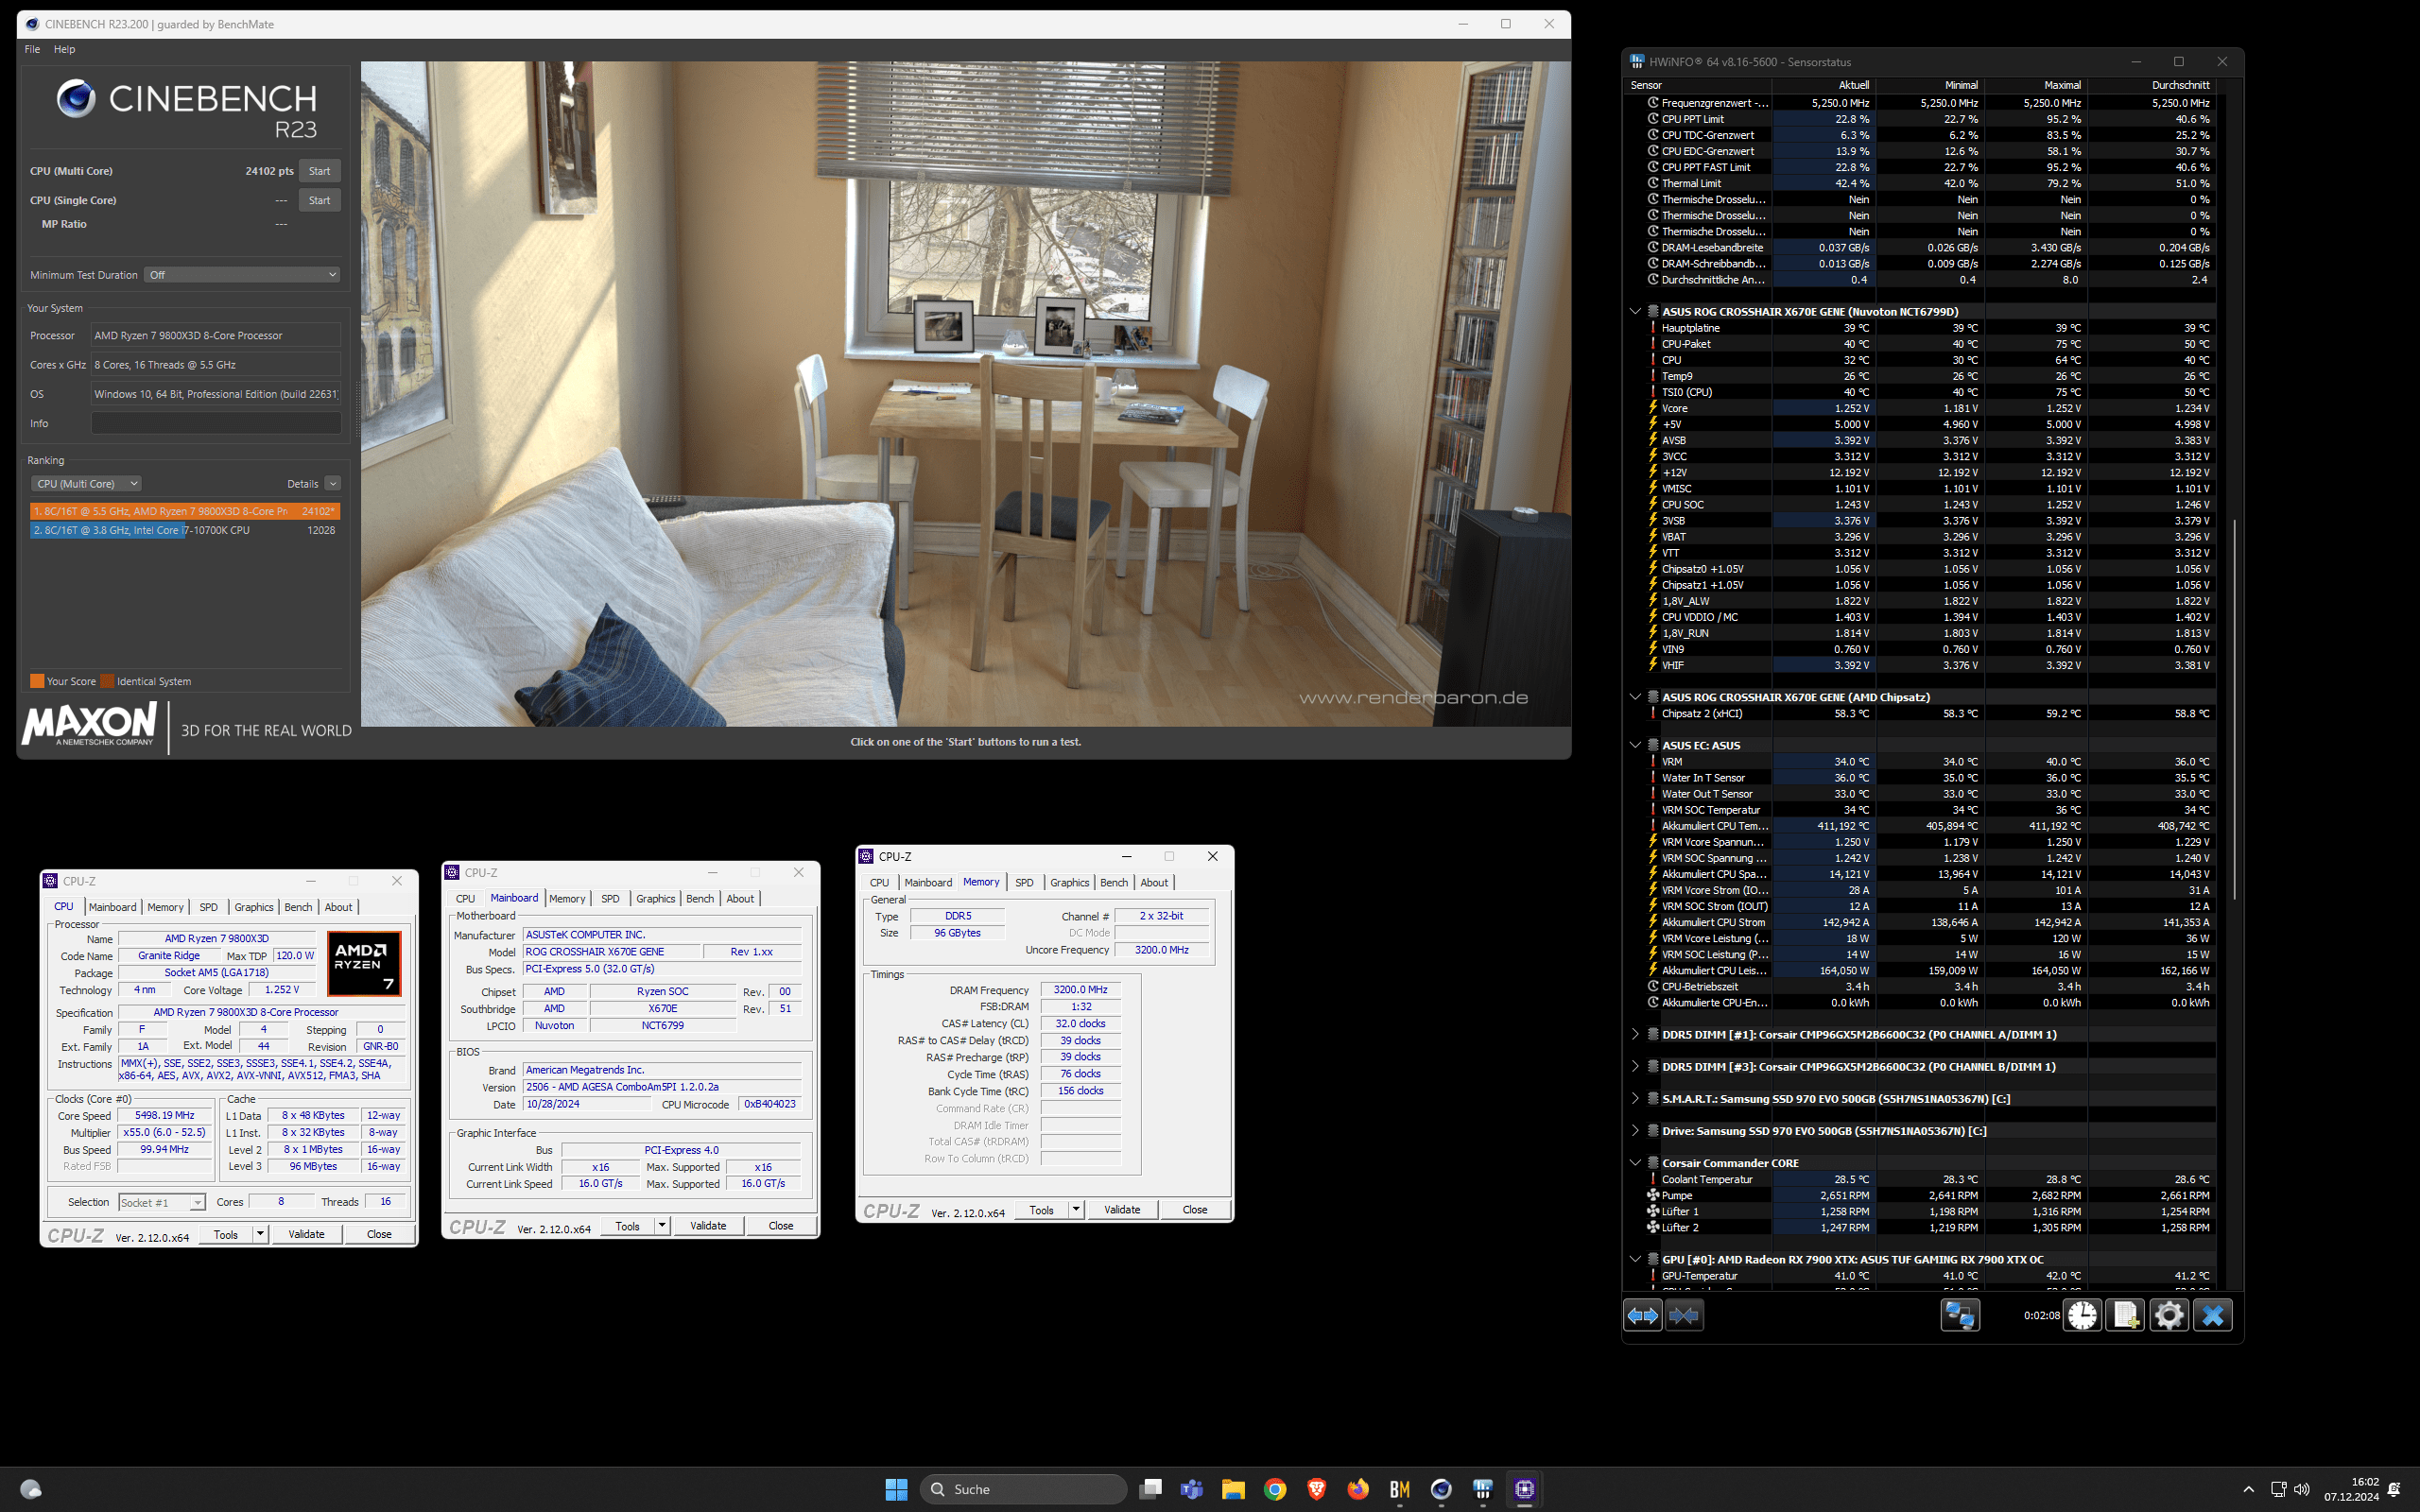Open BenchMate from the taskbar
Screen dimensions: 2420x1512
[1399, 1489]
